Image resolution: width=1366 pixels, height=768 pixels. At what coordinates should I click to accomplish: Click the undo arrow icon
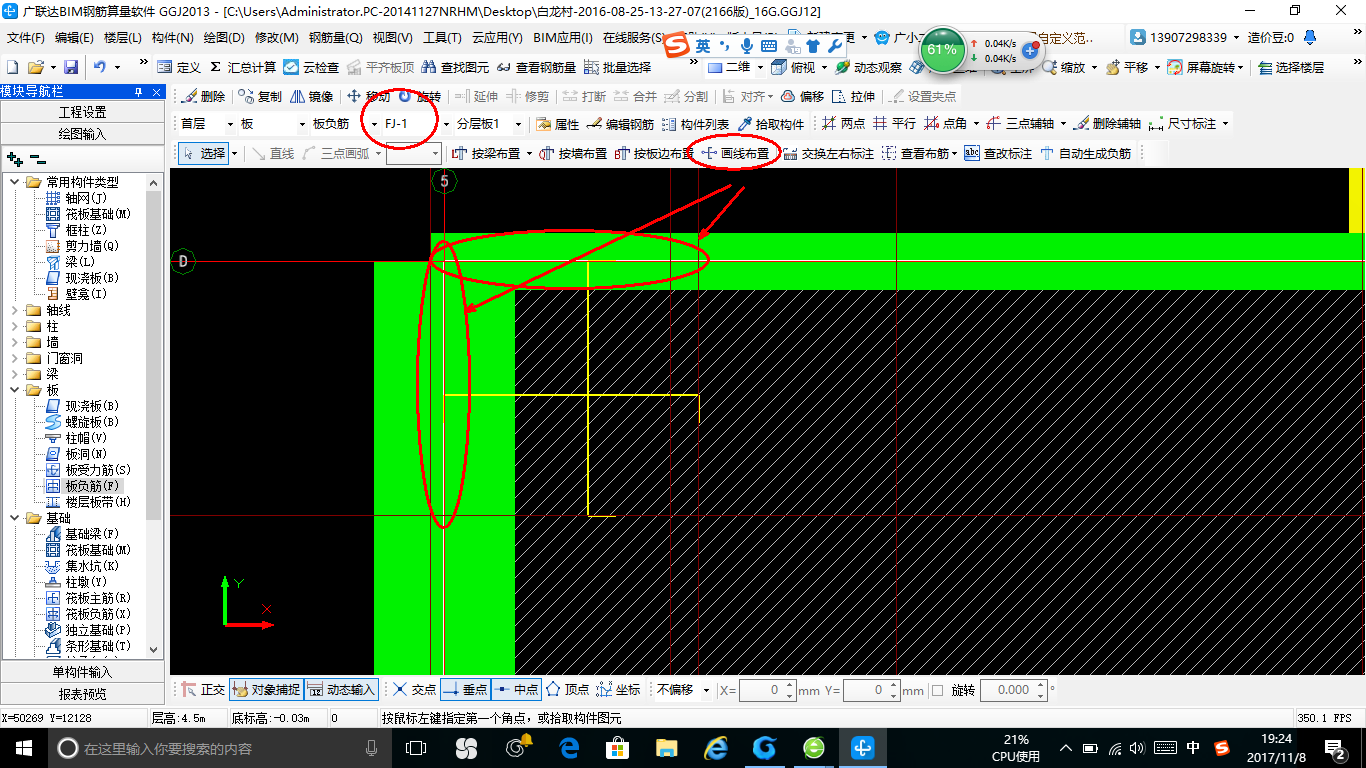(x=100, y=67)
